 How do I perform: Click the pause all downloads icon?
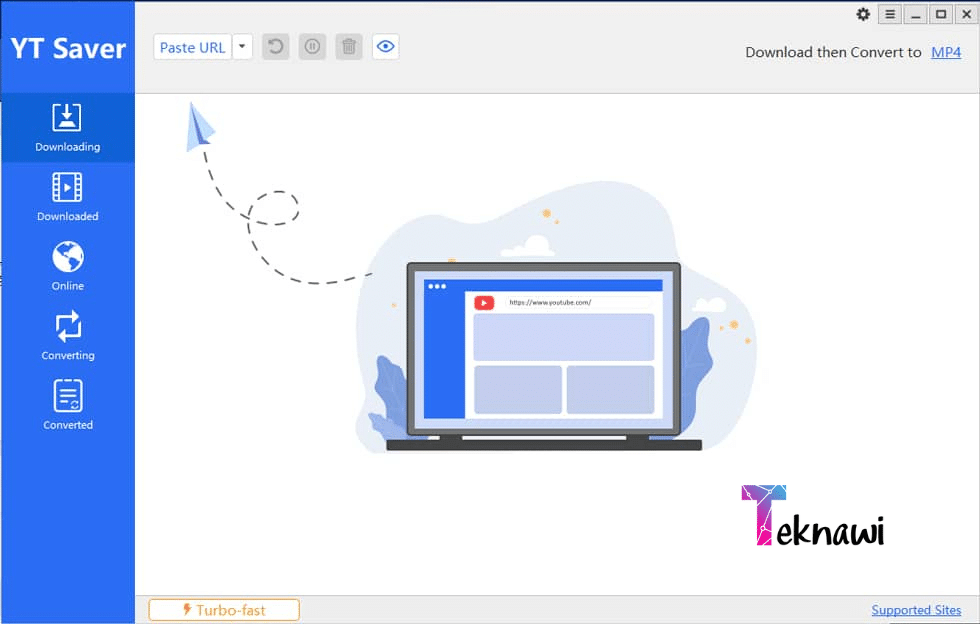tap(312, 47)
